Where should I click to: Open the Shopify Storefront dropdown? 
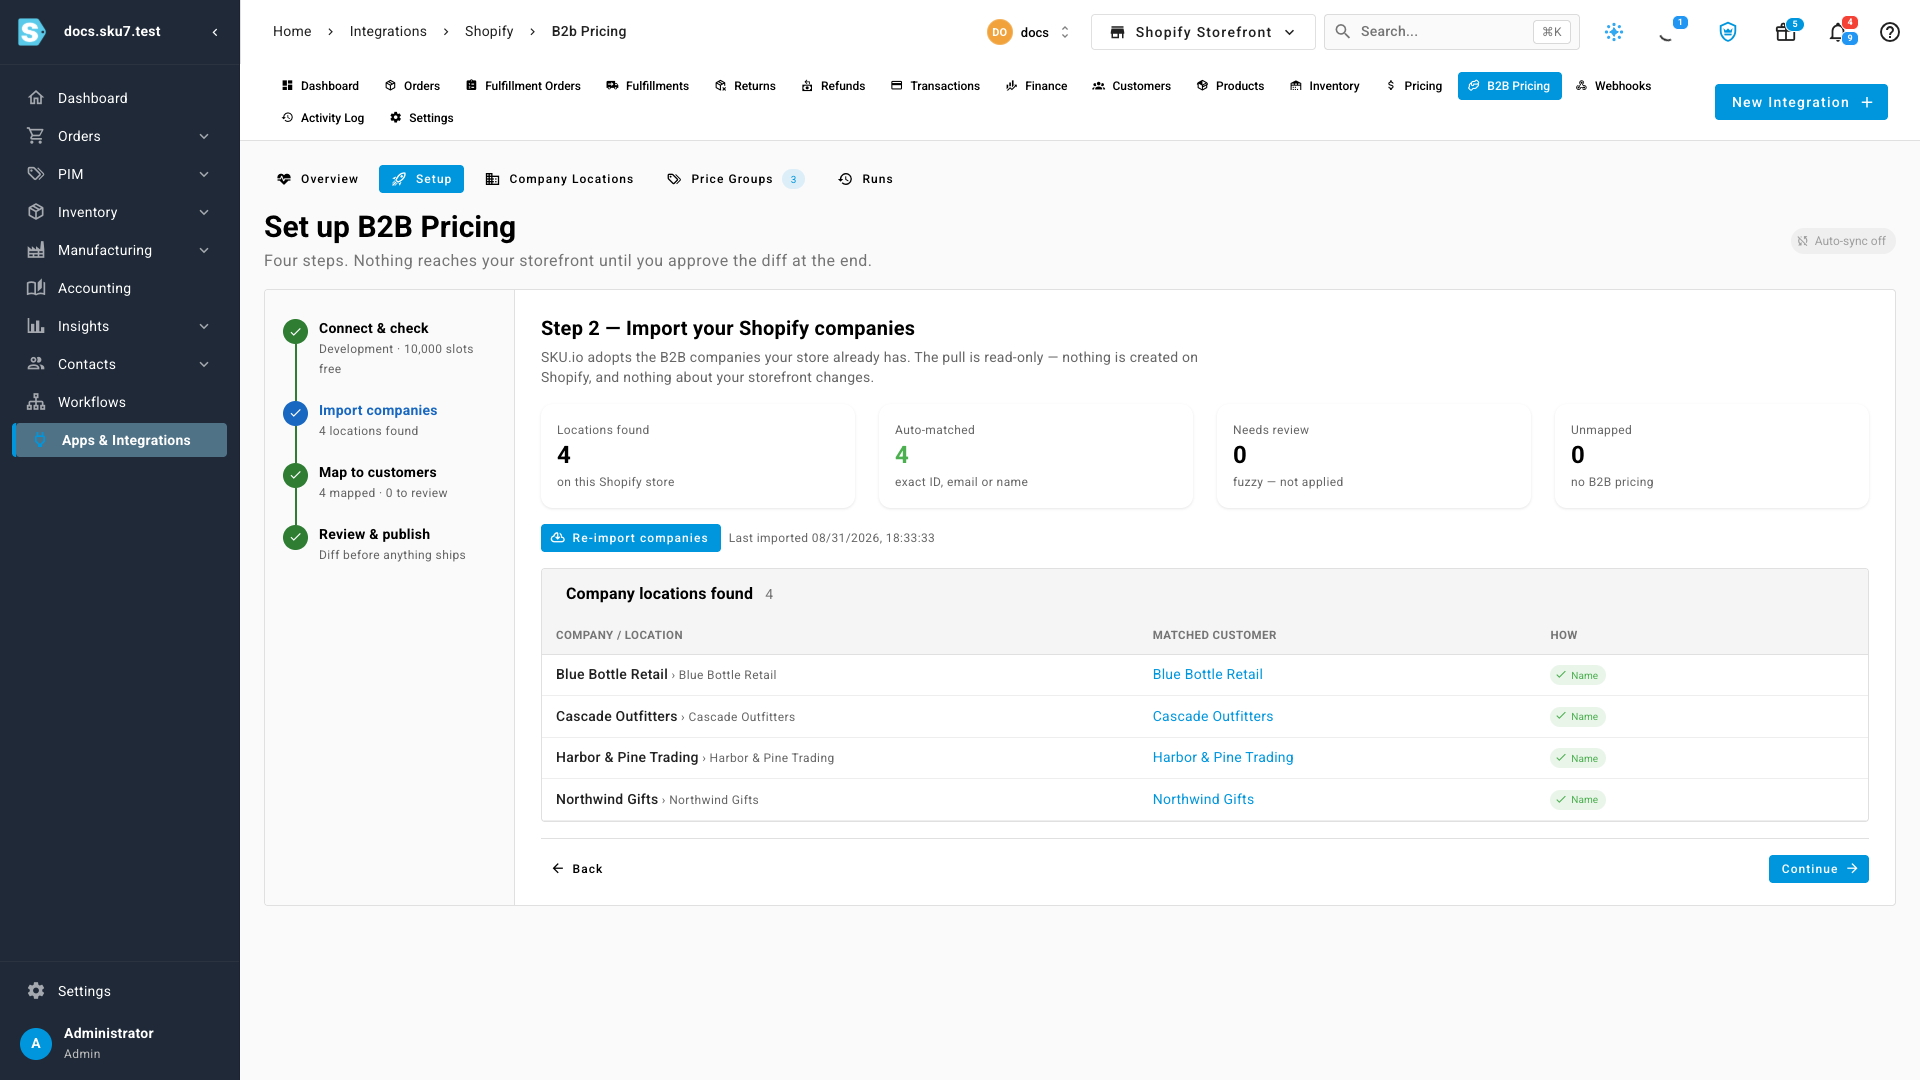[x=1203, y=32]
